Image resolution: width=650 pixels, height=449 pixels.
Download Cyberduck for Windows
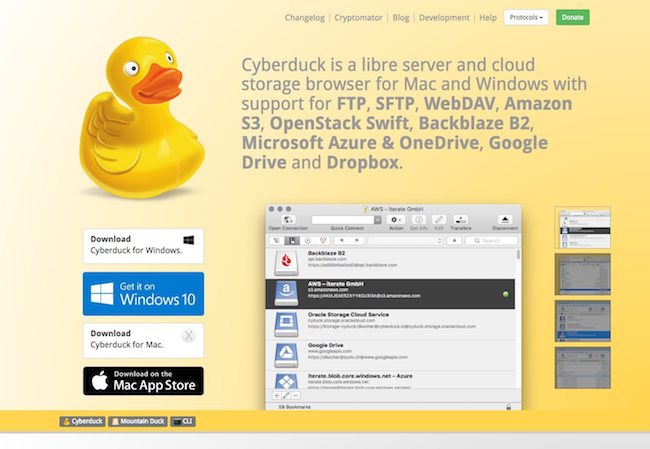point(143,245)
